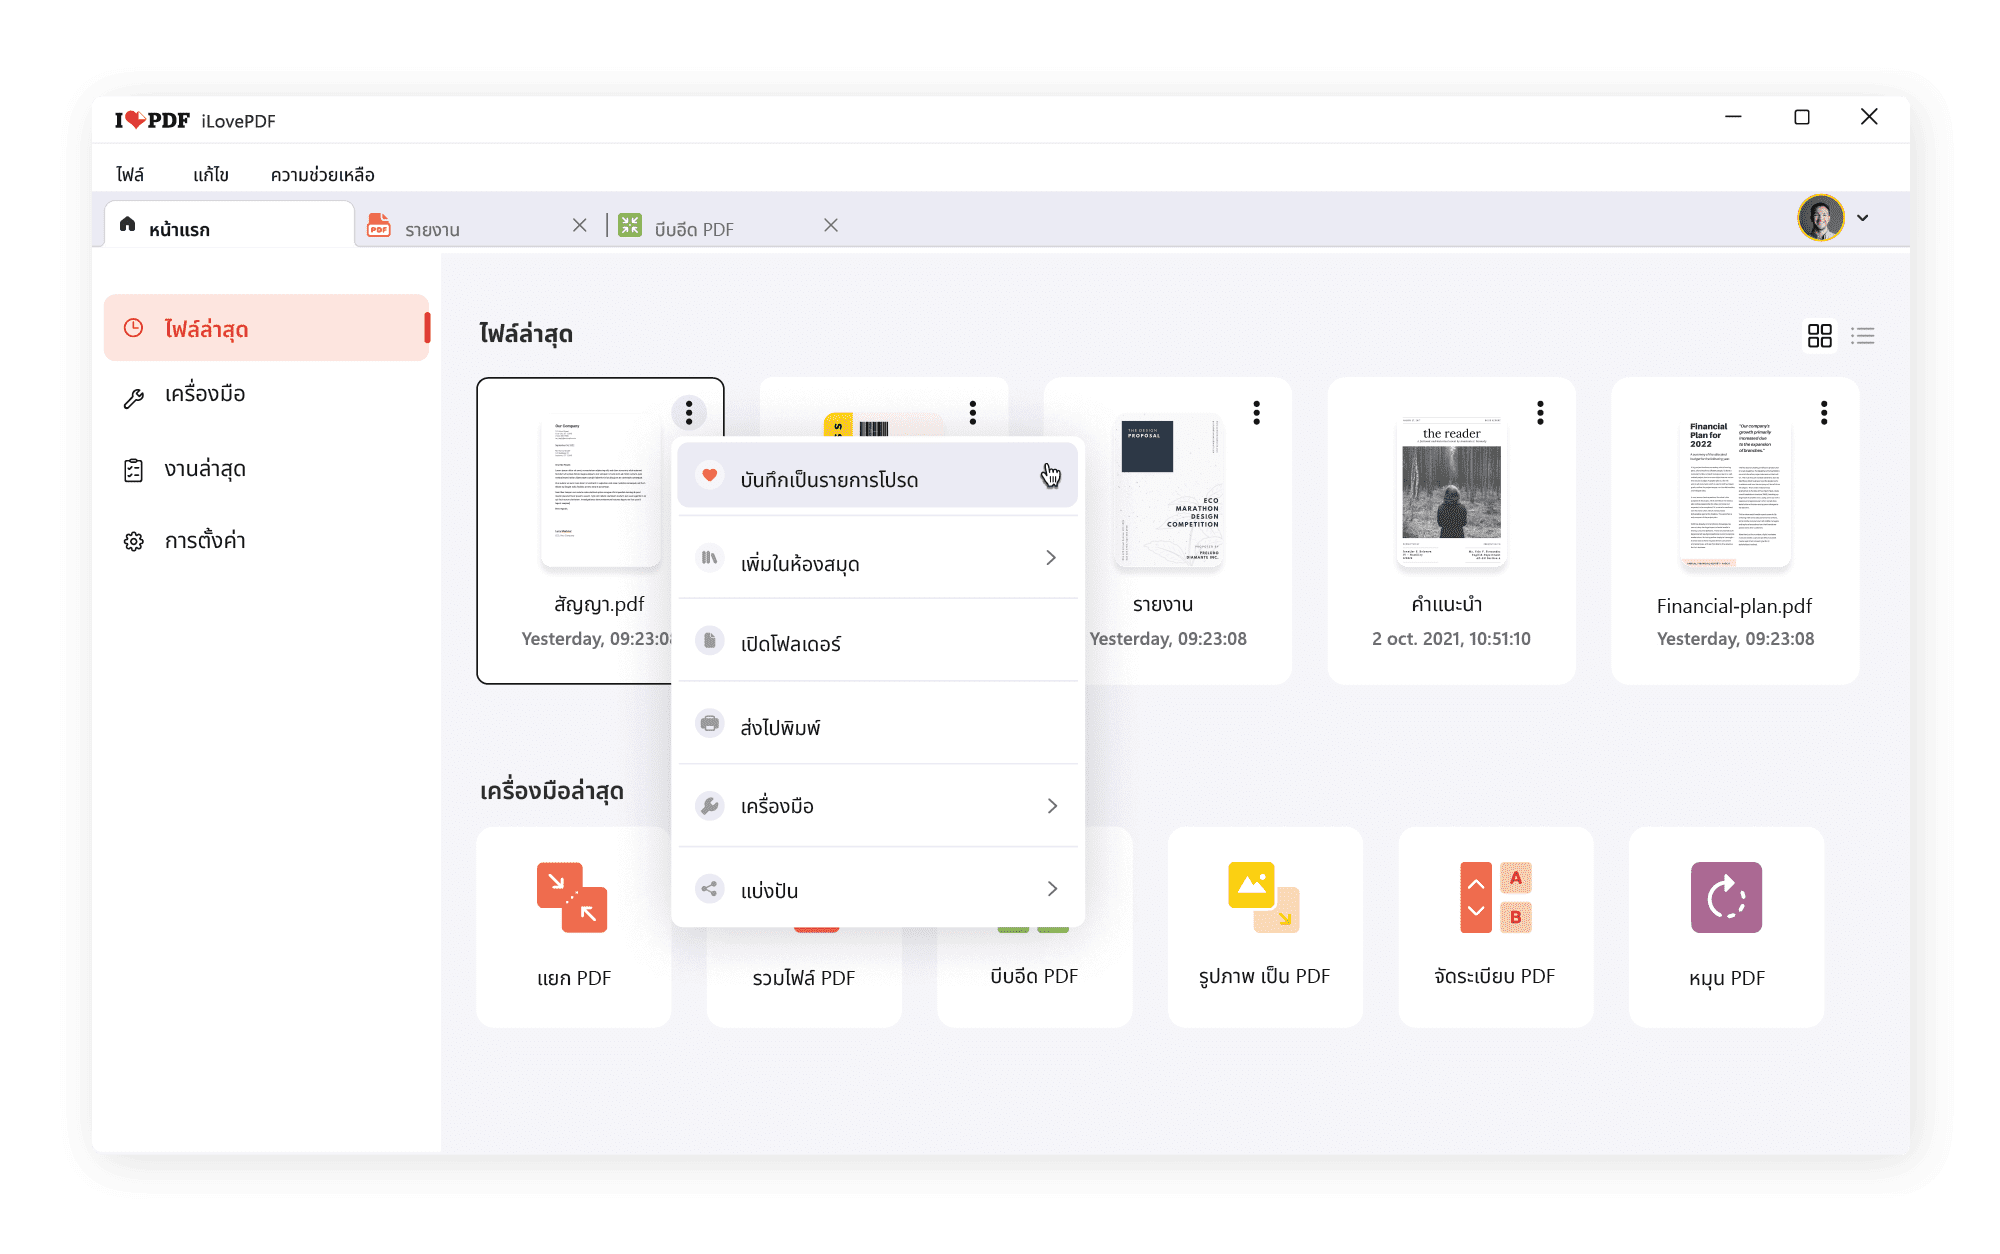
Task: Select the รายงาน file thumbnail
Action: pyautogui.click(x=1169, y=491)
